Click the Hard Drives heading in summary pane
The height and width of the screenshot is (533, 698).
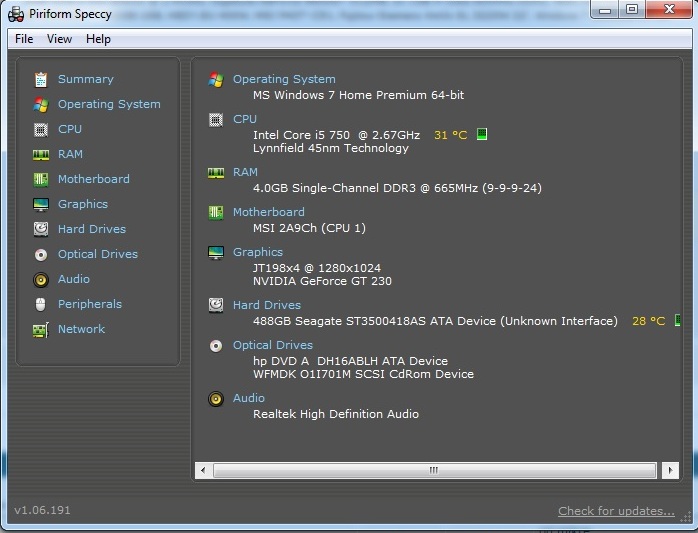[266, 305]
